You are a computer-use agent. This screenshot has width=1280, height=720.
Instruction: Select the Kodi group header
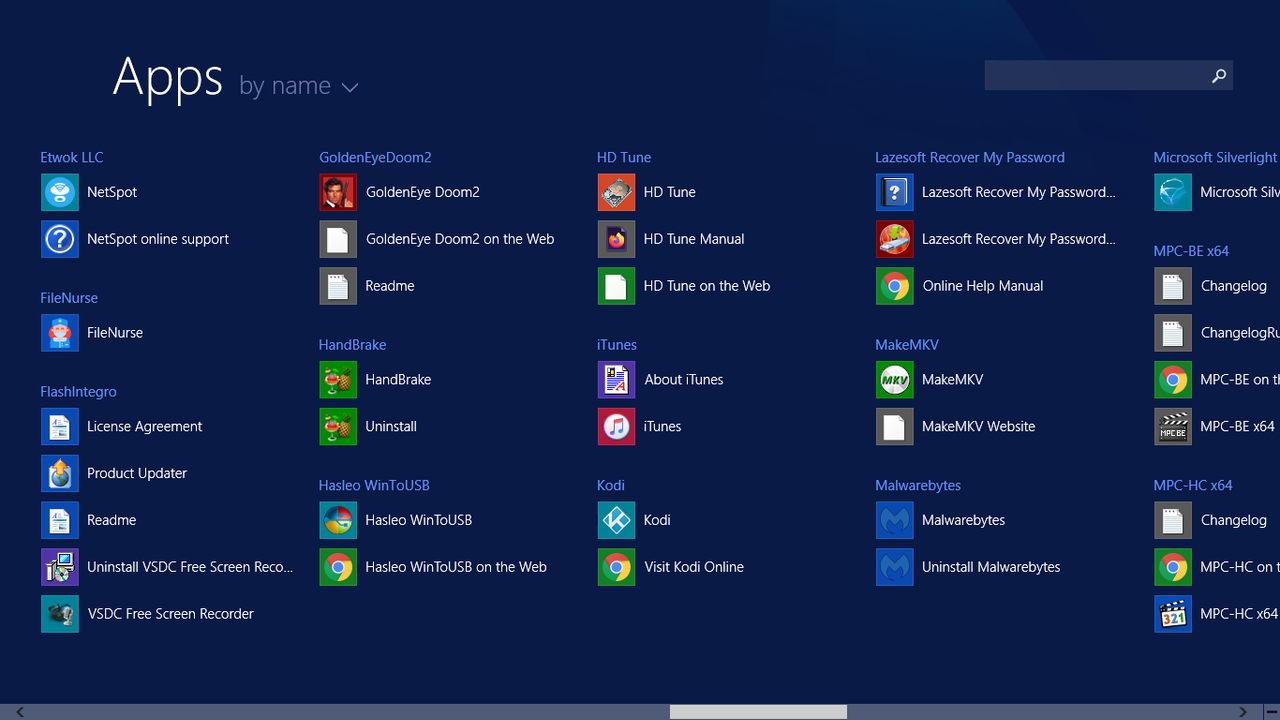(611, 486)
